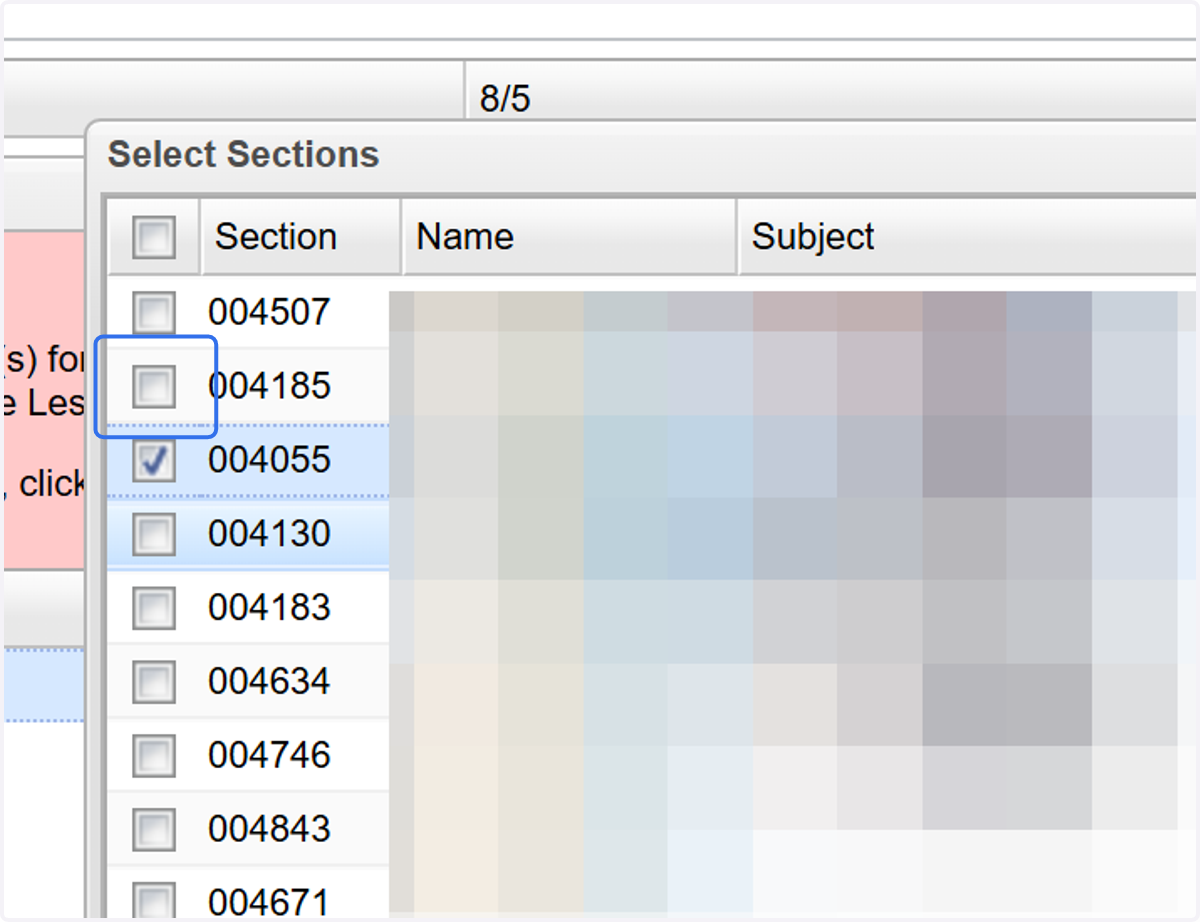This screenshot has width=1200, height=922.
Task: Check the box for section 004507
Action: (154, 313)
